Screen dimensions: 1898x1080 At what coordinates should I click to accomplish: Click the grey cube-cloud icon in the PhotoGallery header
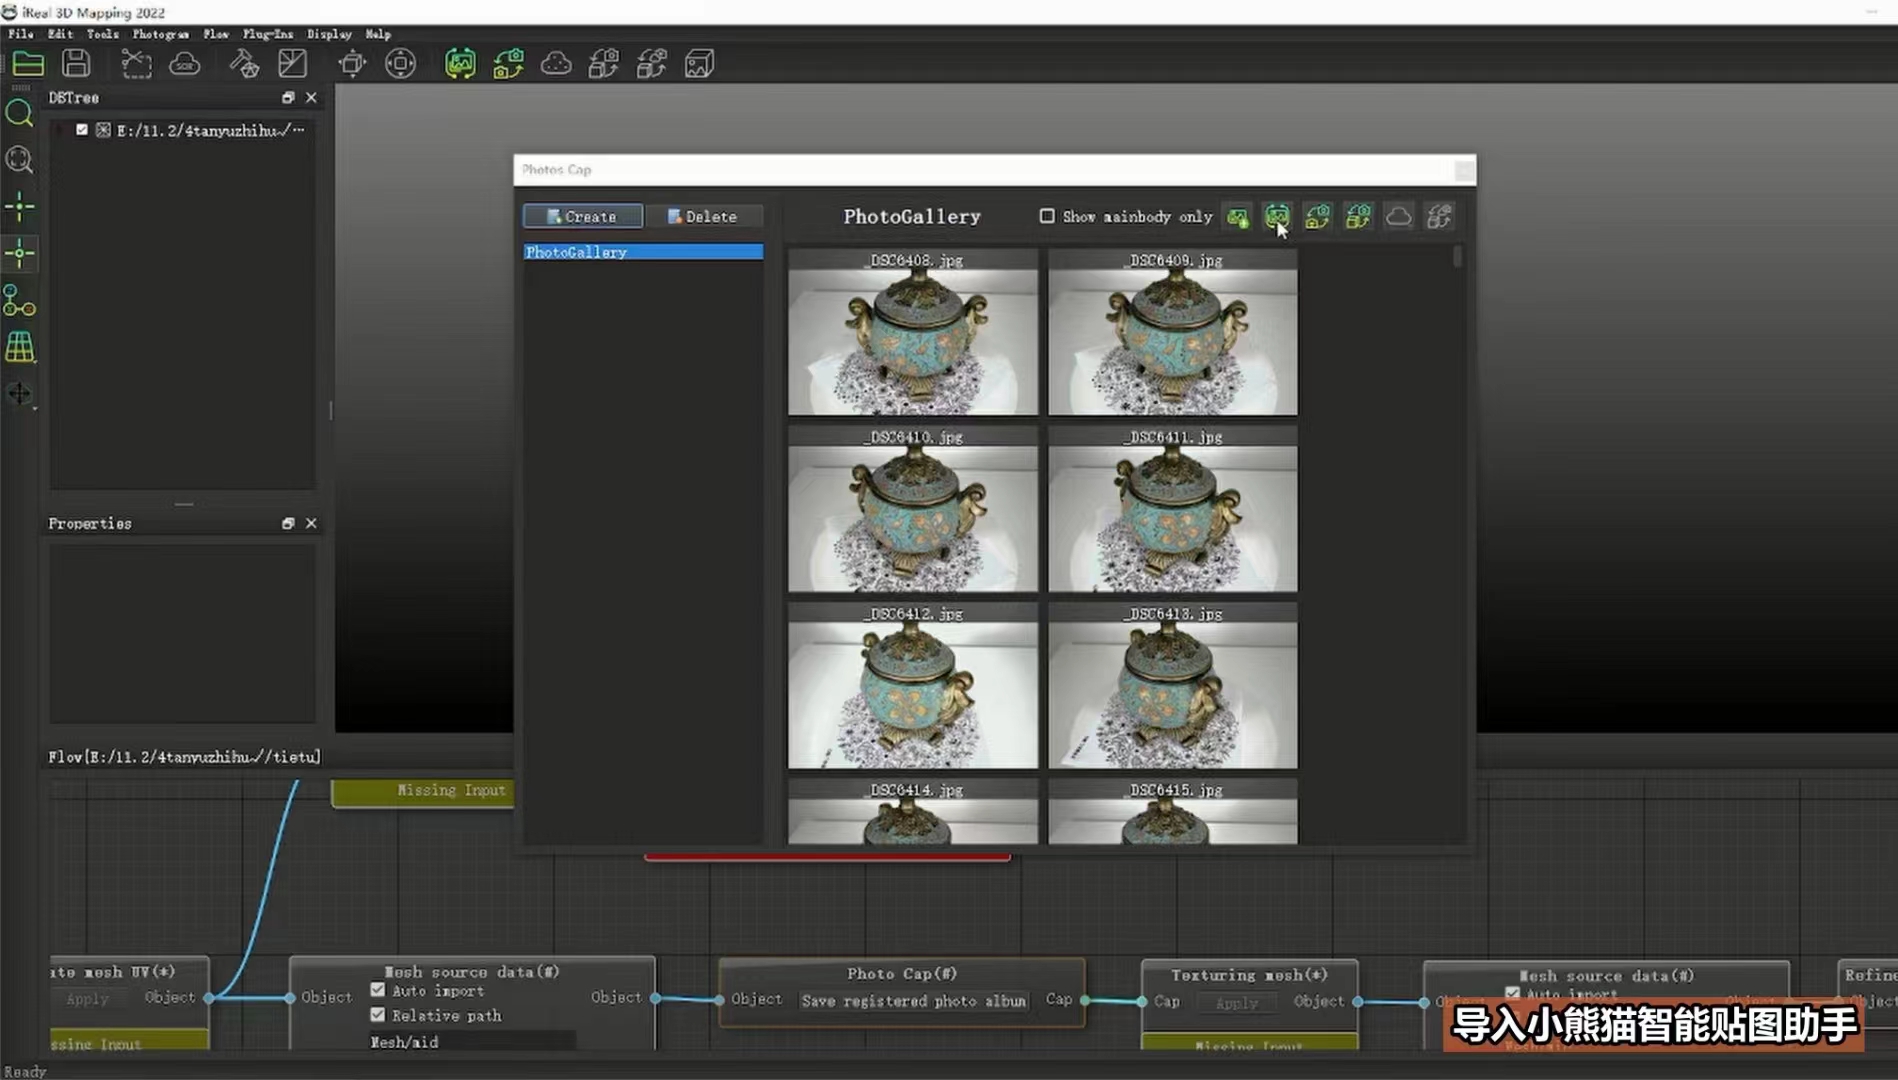(x=1439, y=216)
